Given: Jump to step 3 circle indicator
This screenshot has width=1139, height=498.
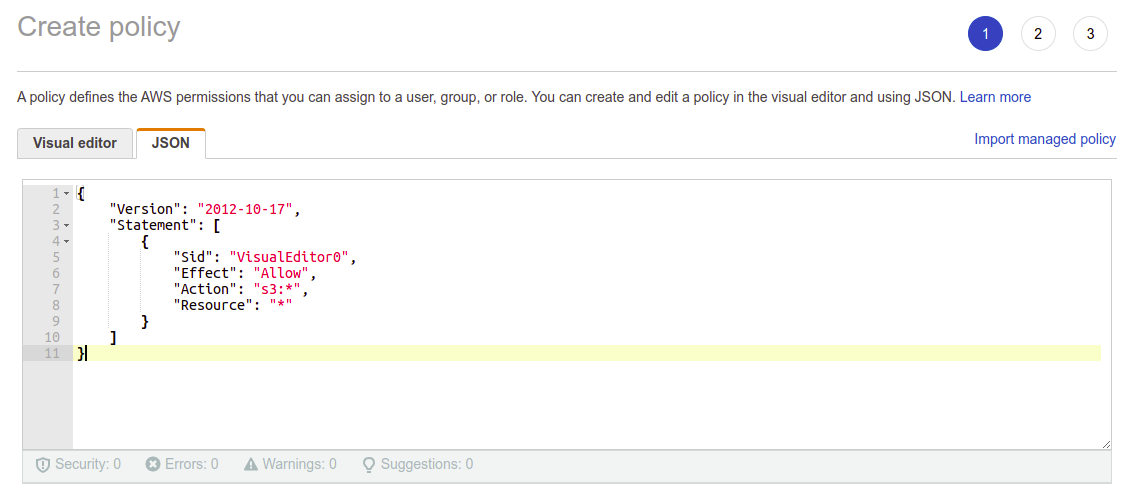Looking at the screenshot, I should [1090, 34].
